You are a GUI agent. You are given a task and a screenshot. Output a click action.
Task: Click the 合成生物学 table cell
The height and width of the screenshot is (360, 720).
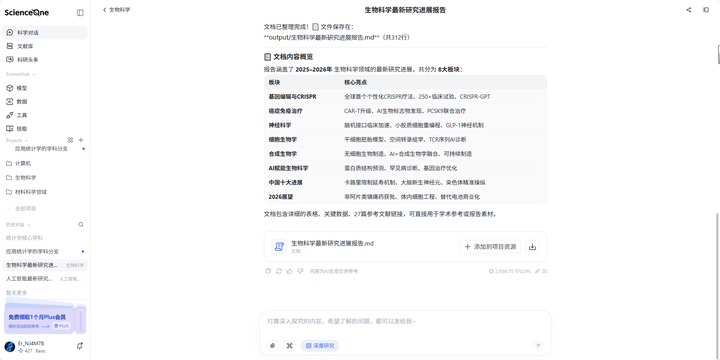[x=283, y=154]
